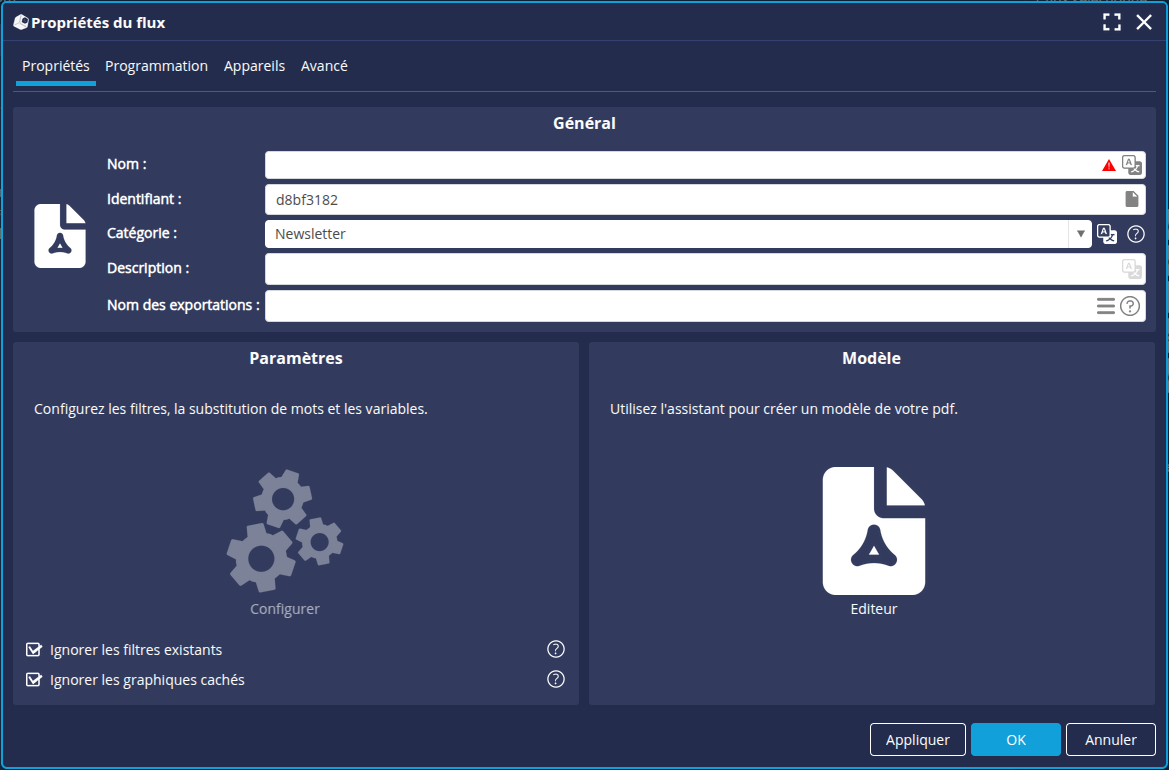Confirm with the OK button

[1015, 740]
